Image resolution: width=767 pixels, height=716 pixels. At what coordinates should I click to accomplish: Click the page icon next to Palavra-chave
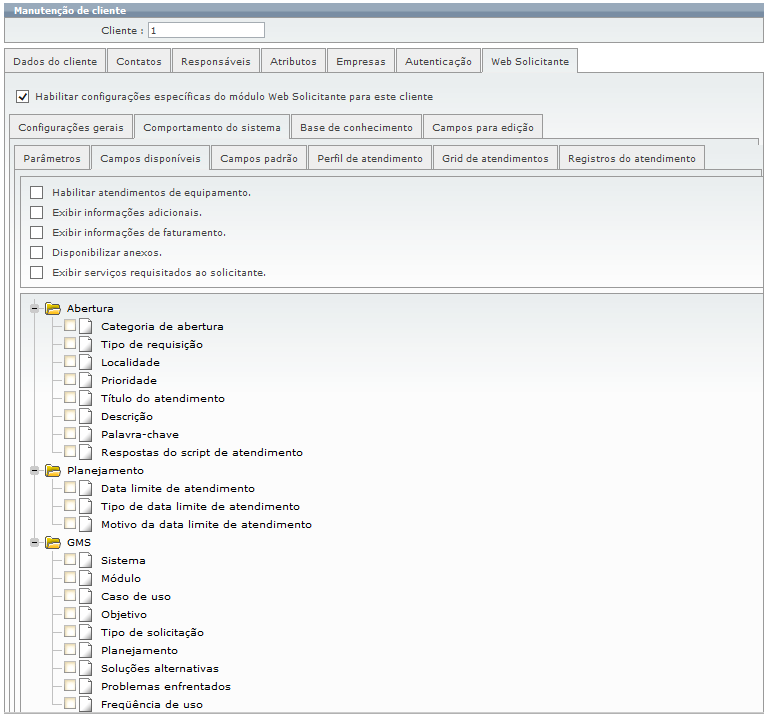[85, 434]
